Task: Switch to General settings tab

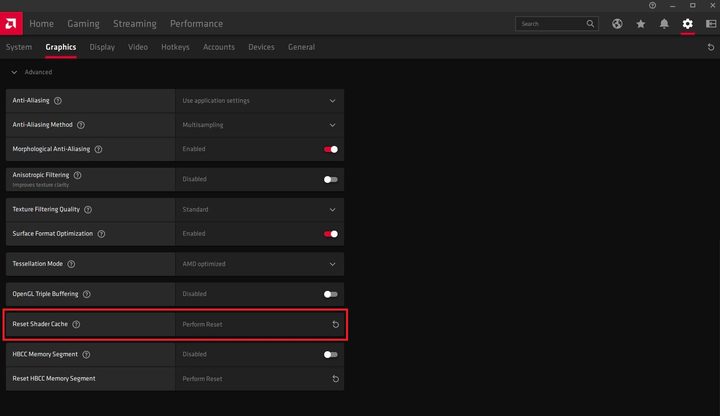Action: [x=301, y=47]
